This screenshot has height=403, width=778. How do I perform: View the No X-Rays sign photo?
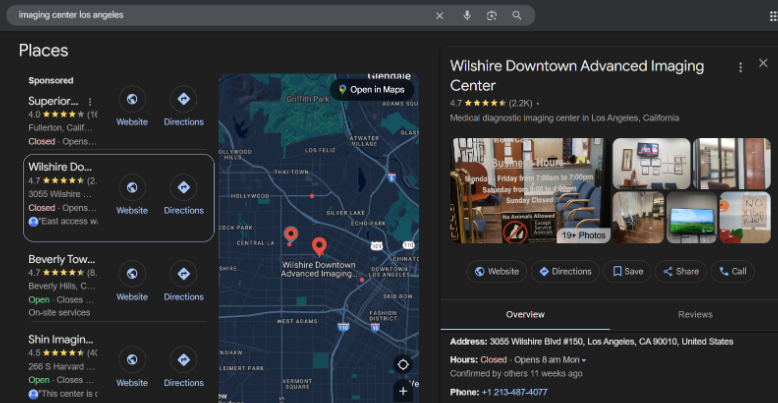pos(745,217)
